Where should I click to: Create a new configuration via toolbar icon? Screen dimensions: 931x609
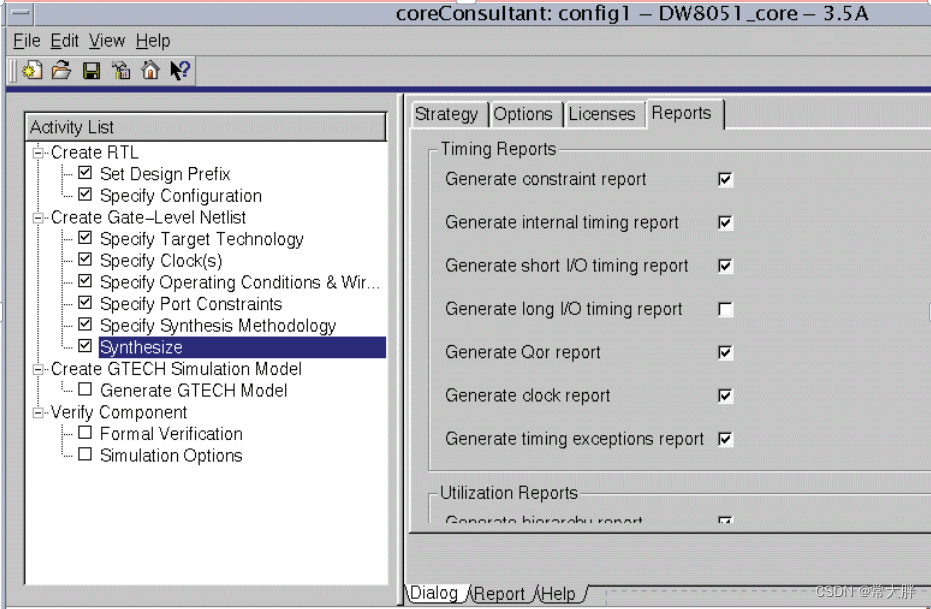click(32, 70)
